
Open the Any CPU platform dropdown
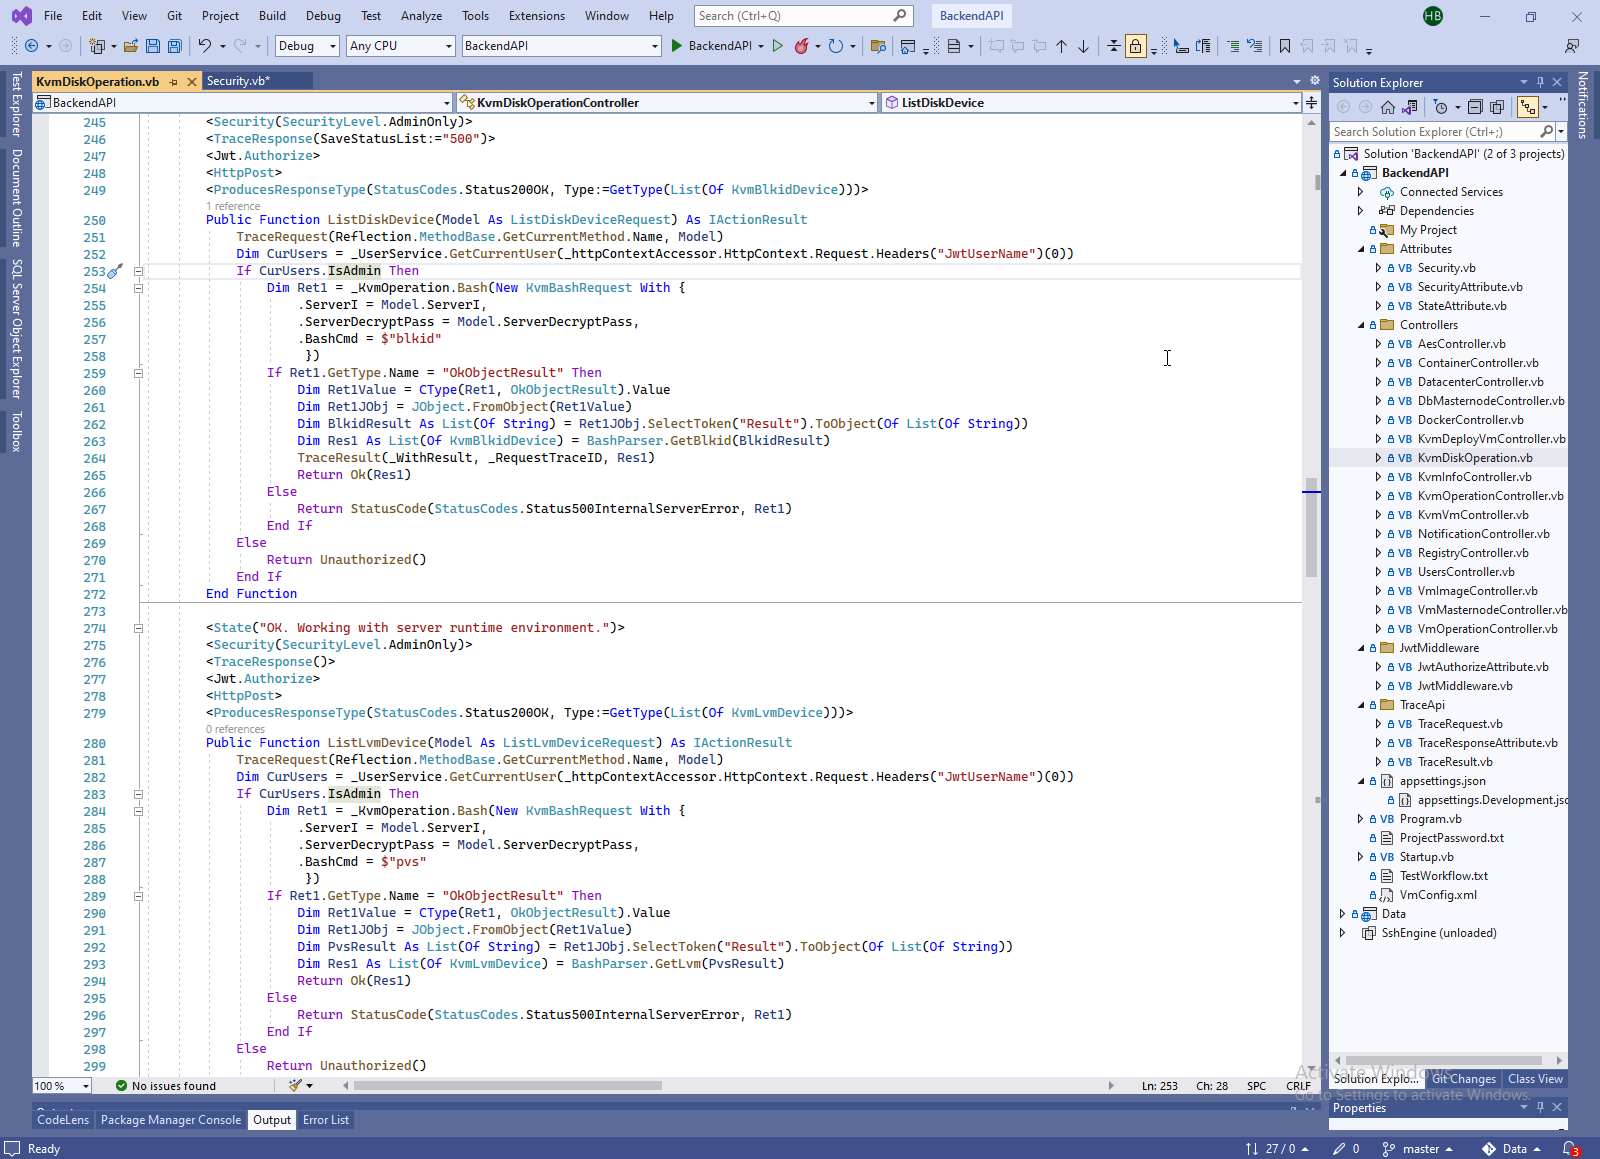coord(401,46)
